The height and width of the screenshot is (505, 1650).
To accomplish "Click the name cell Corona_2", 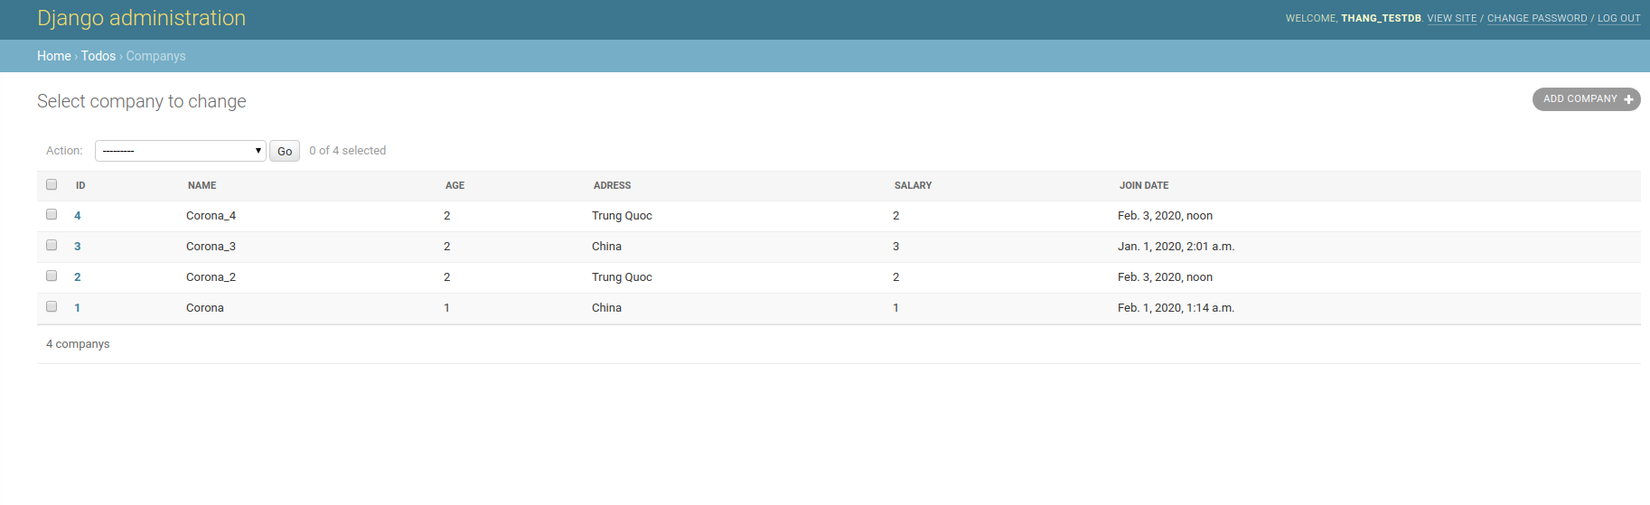I will pyautogui.click(x=211, y=277).
